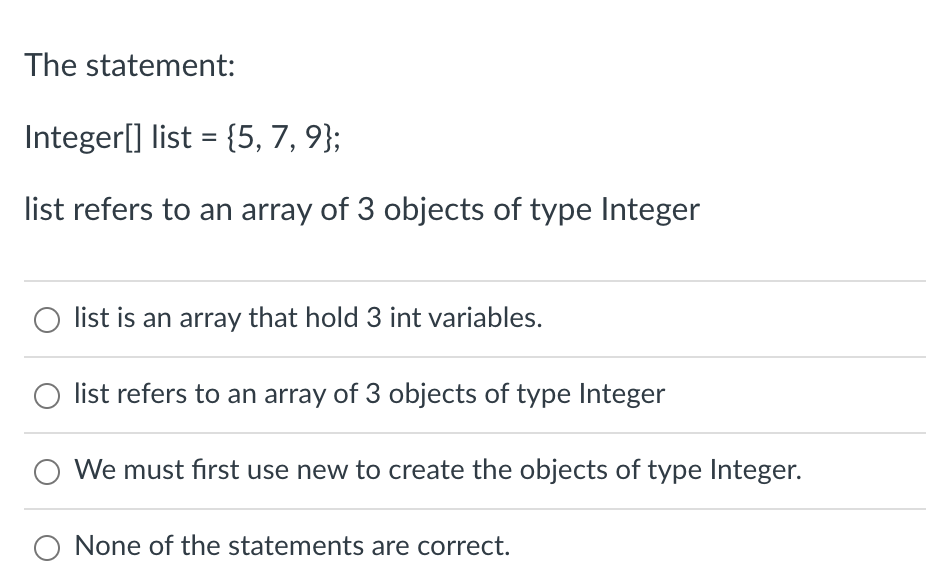926x586 pixels.
Task: Click the 'None of the statements are correct' text
Action: (294, 546)
